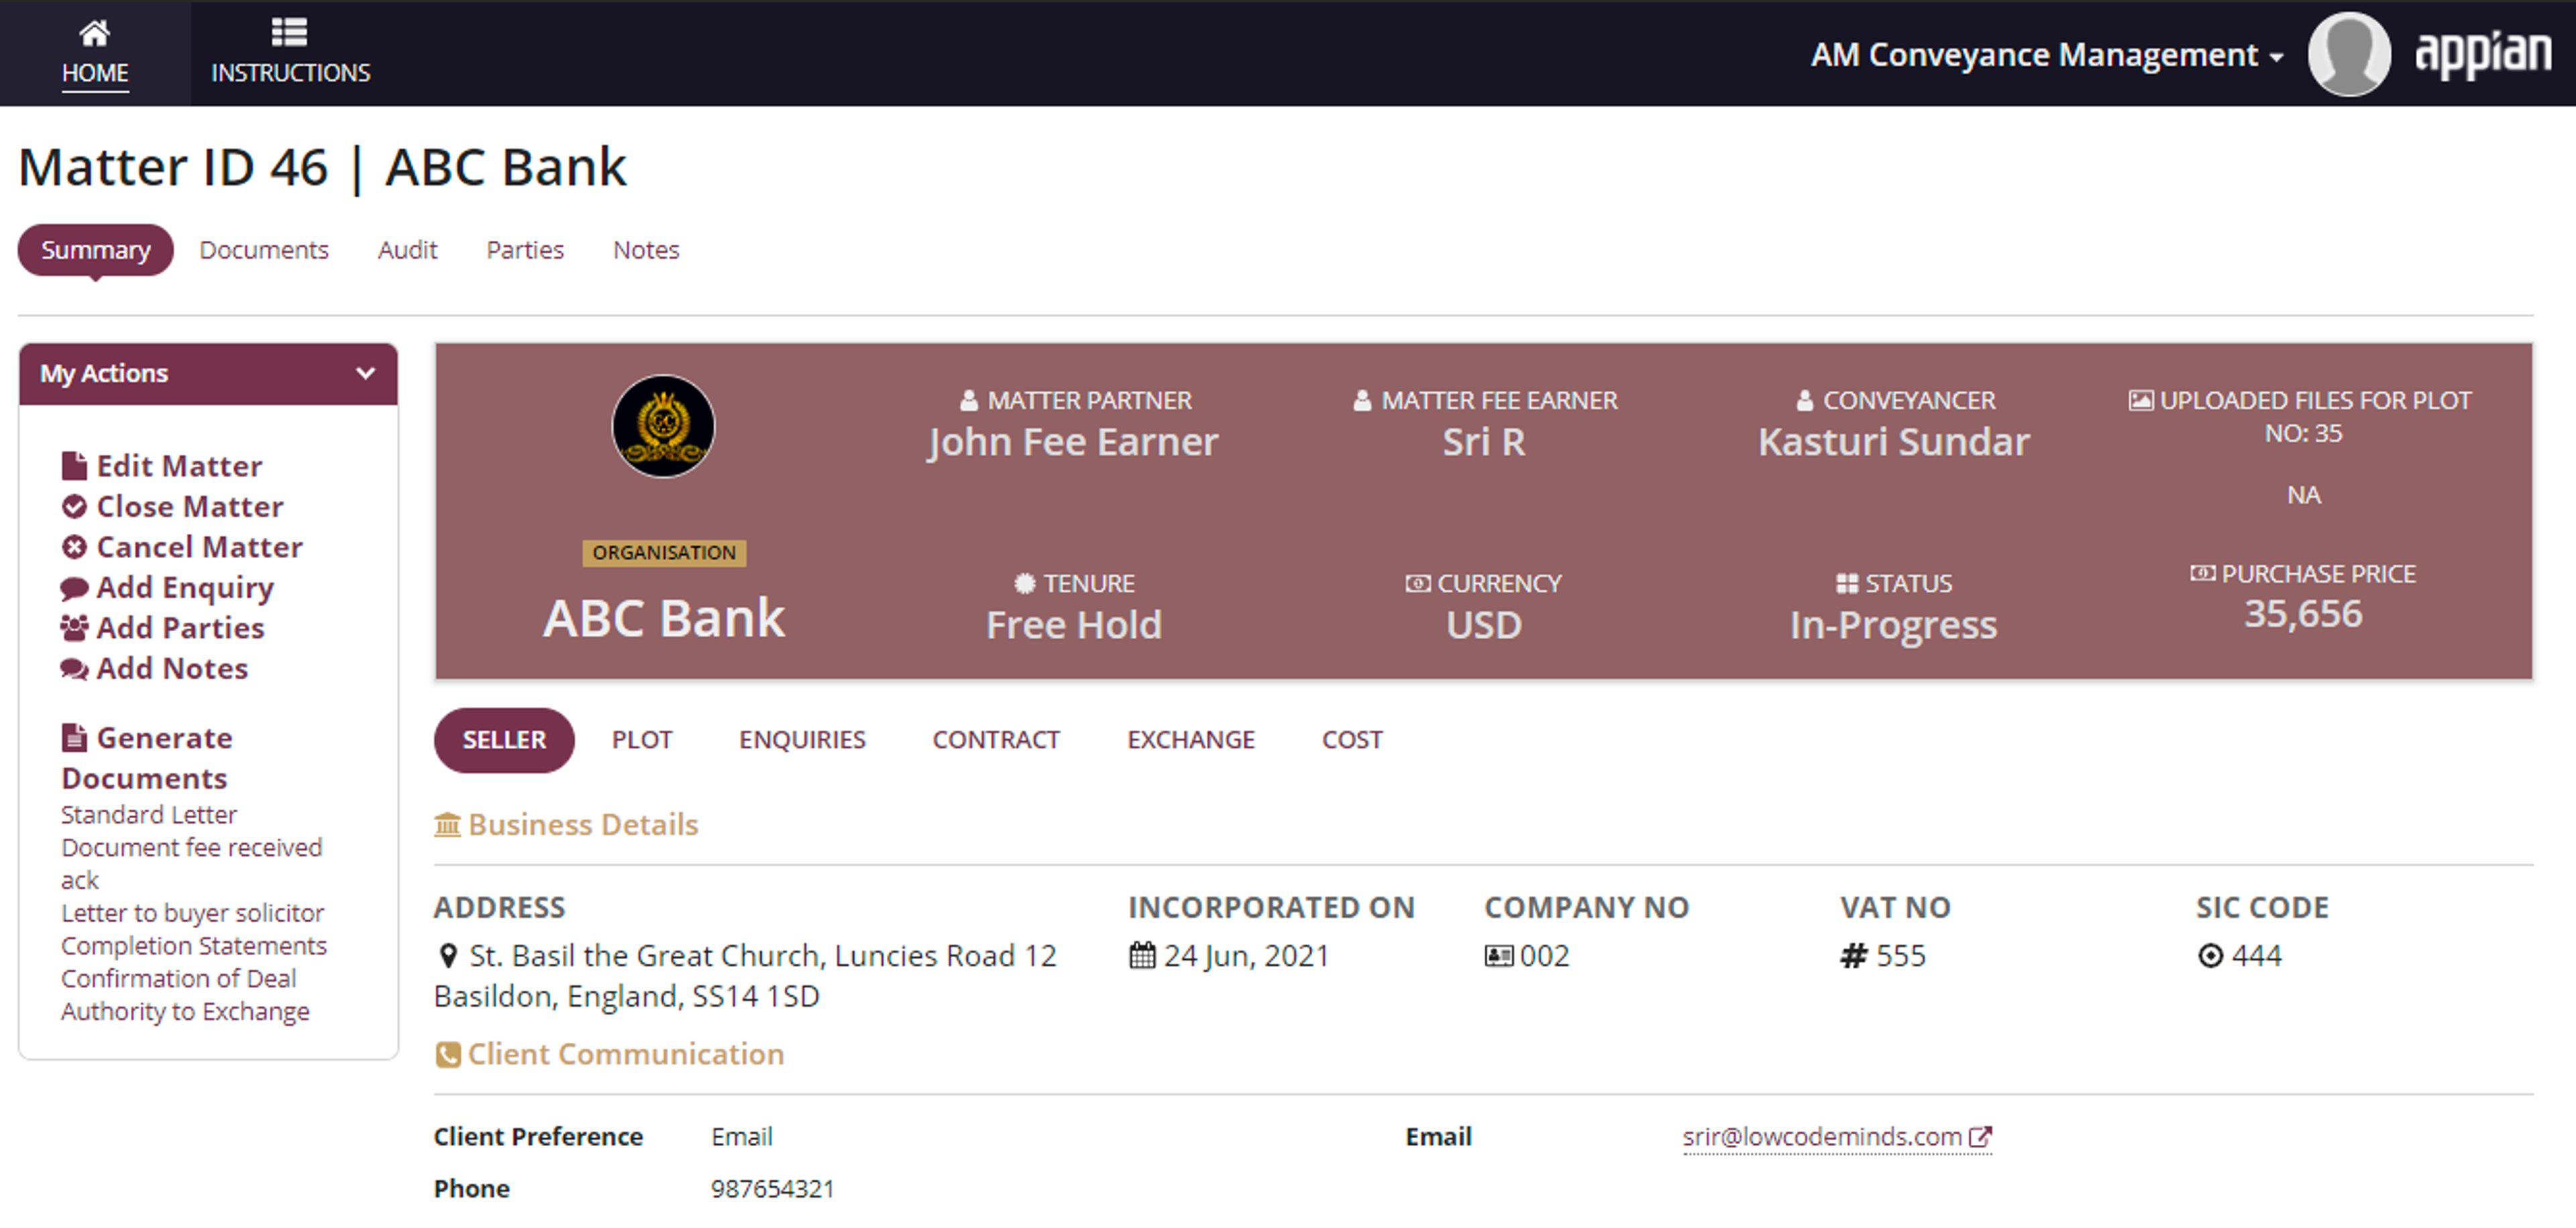The height and width of the screenshot is (1228, 2576).
Task: Switch to the CONTRACT sub-tab
Action: click(x=996, y=740)
